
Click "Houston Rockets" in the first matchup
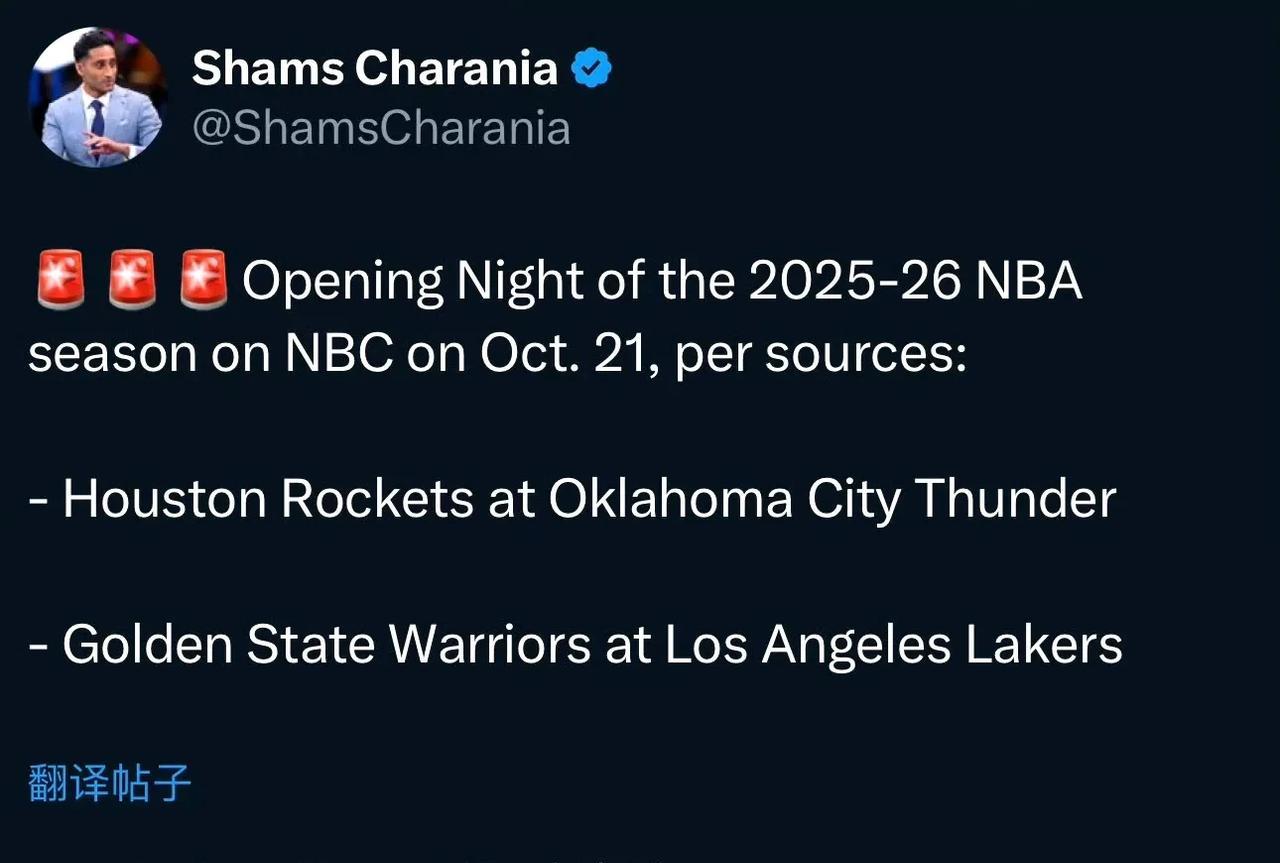point(268,499)
